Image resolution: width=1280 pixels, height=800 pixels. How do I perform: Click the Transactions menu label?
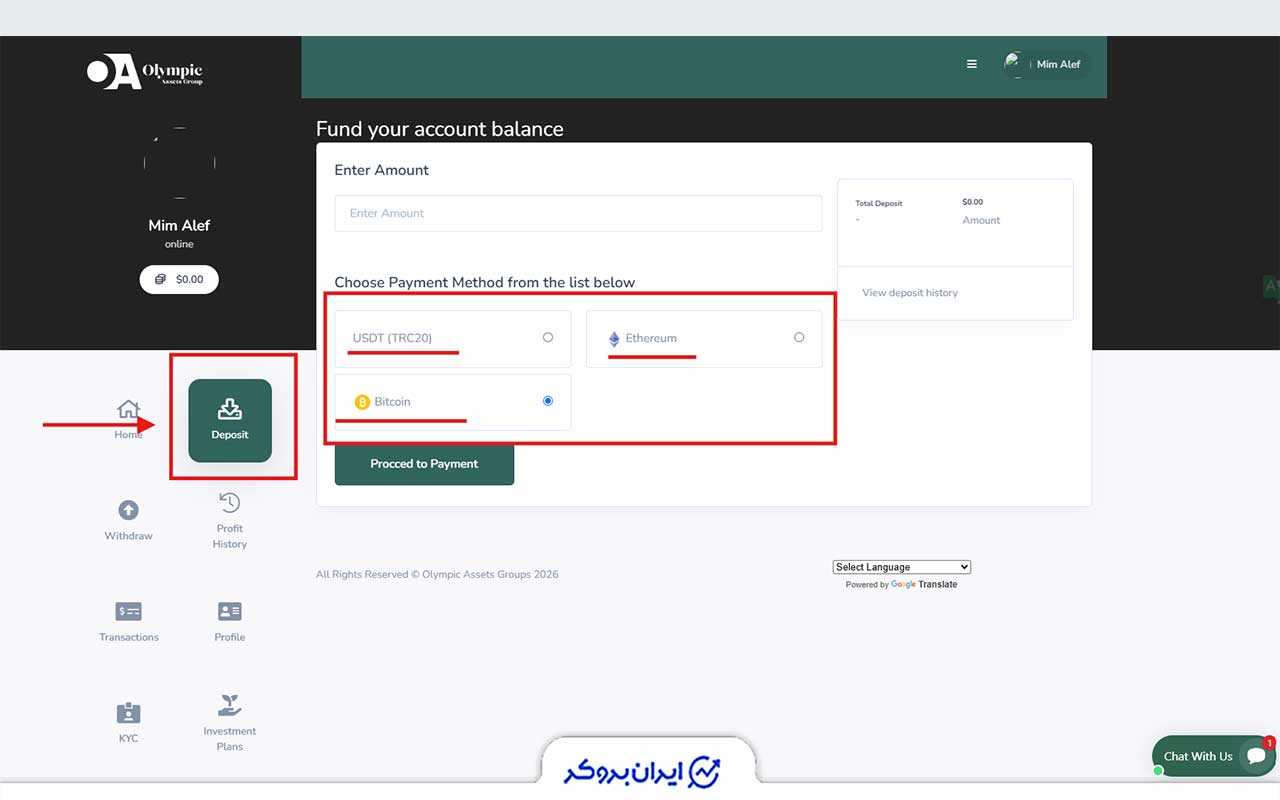point(129,637)
